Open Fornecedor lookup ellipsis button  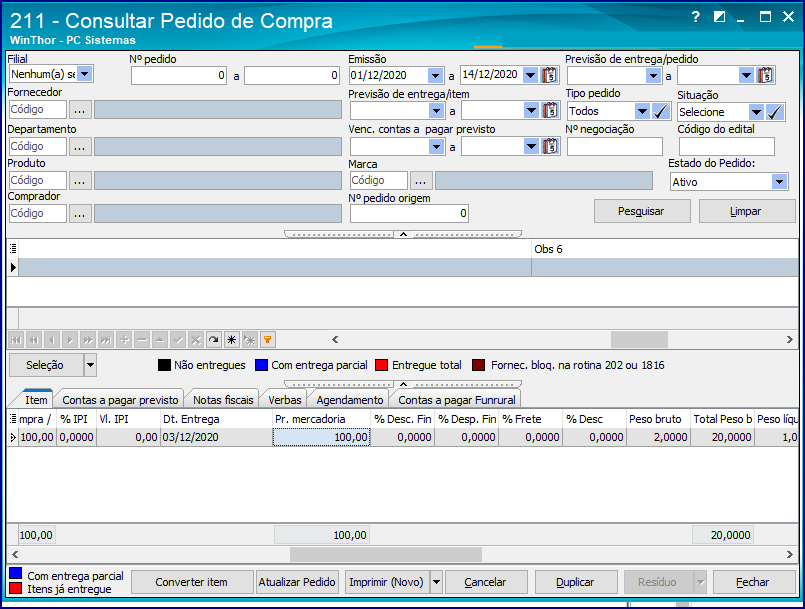pos(80,110)
